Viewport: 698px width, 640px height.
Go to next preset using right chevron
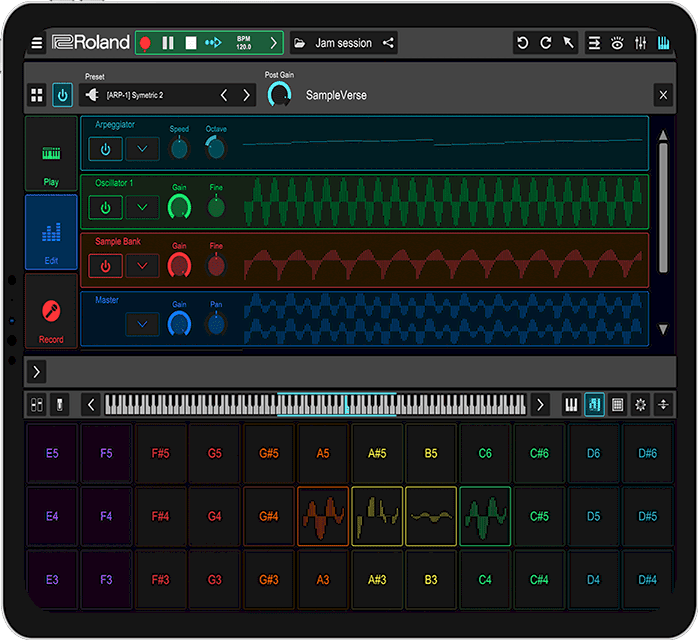pyautogui.click(x=246, y=95)
